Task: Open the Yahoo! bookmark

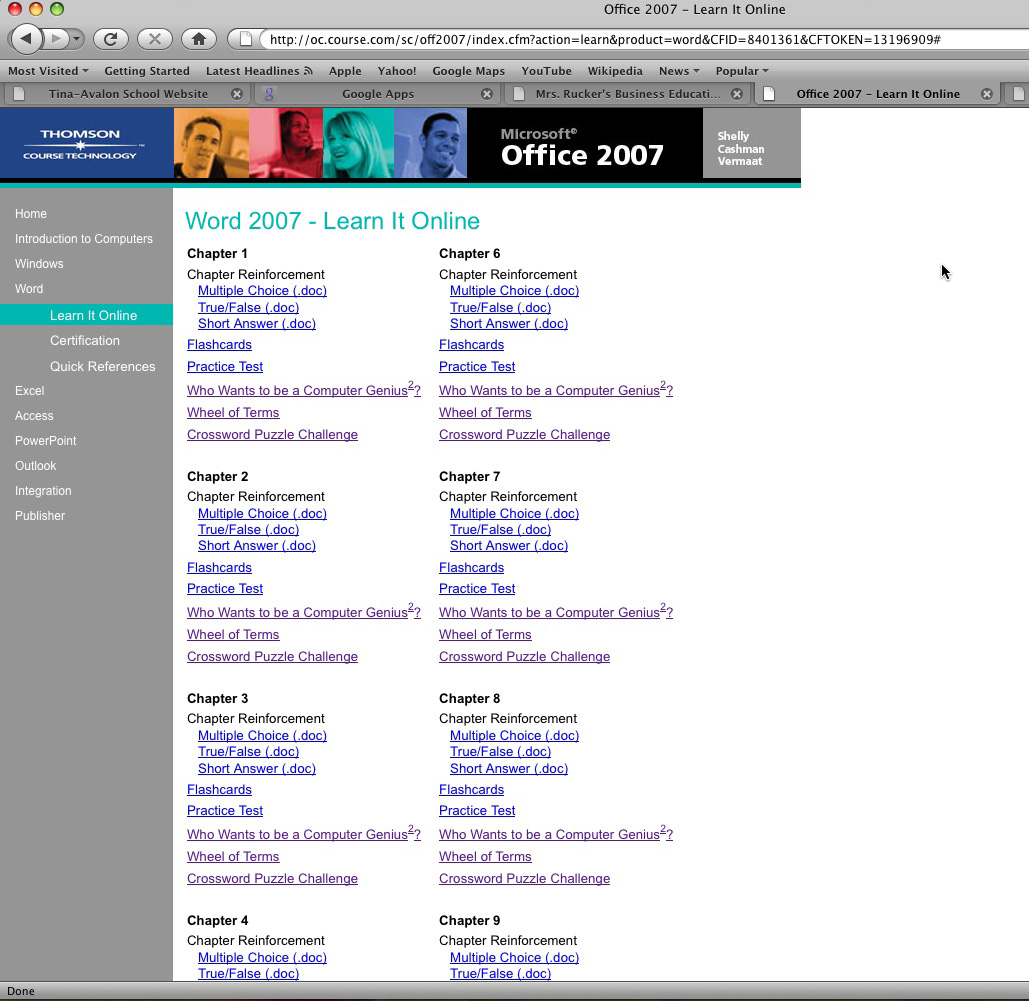Action: pyautogui.click(x=397, y=71)
